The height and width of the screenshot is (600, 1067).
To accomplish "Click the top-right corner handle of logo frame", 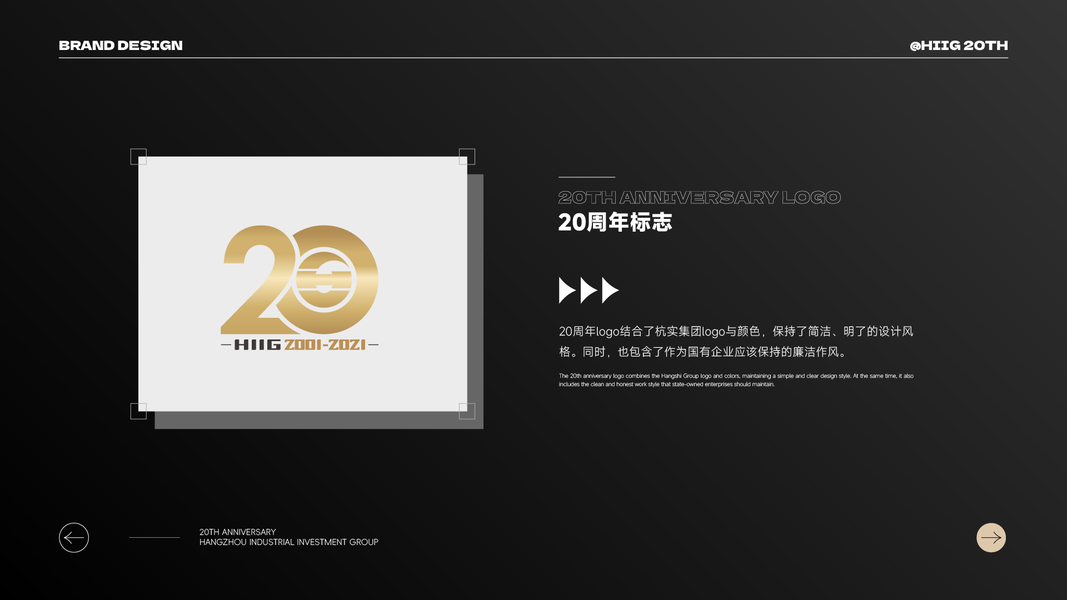I will [467, 156].
